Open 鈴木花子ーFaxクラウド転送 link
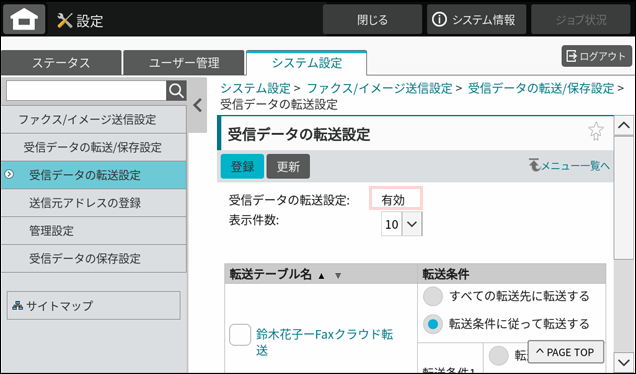The width and height of the screenshot is (636, 374). (324, 342)
